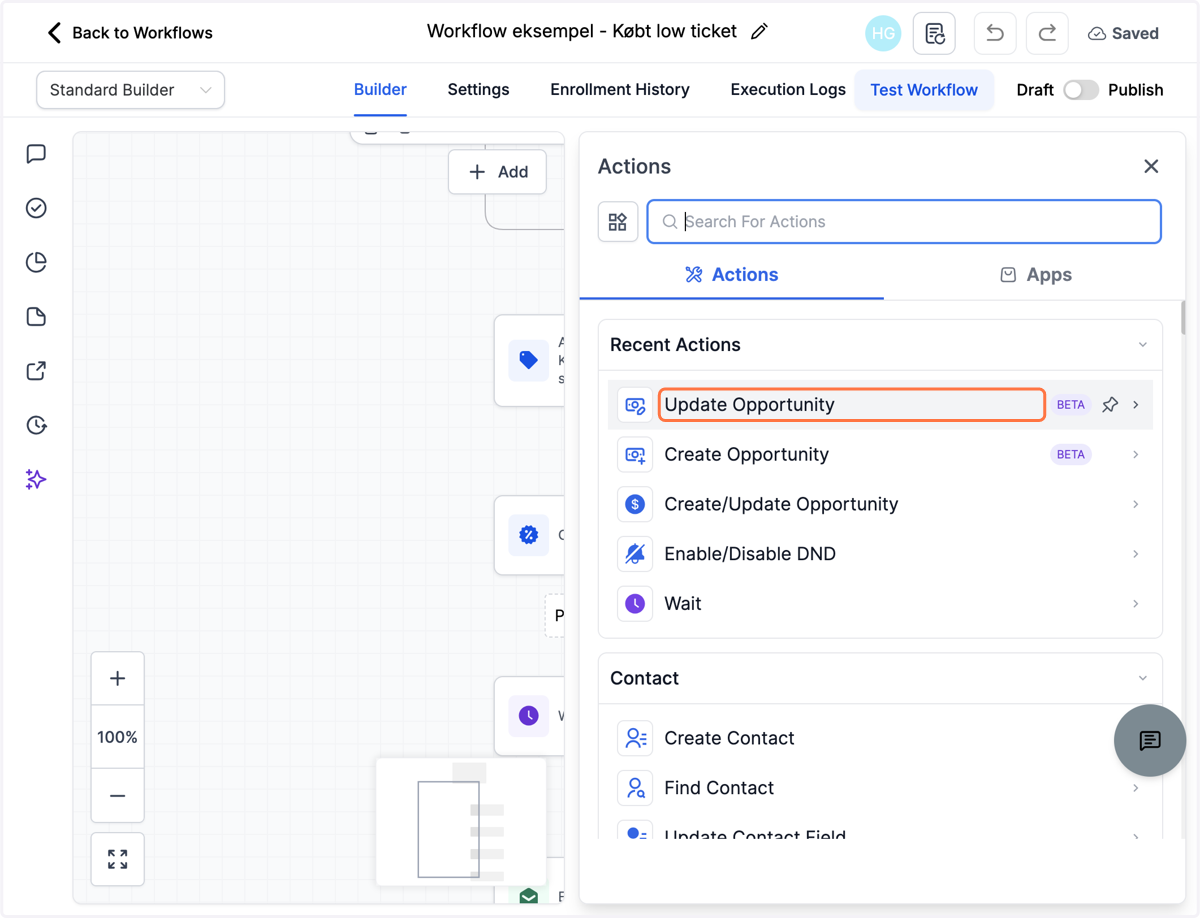Choose the Enable/Disable DND action

click(x=750, y=554)
